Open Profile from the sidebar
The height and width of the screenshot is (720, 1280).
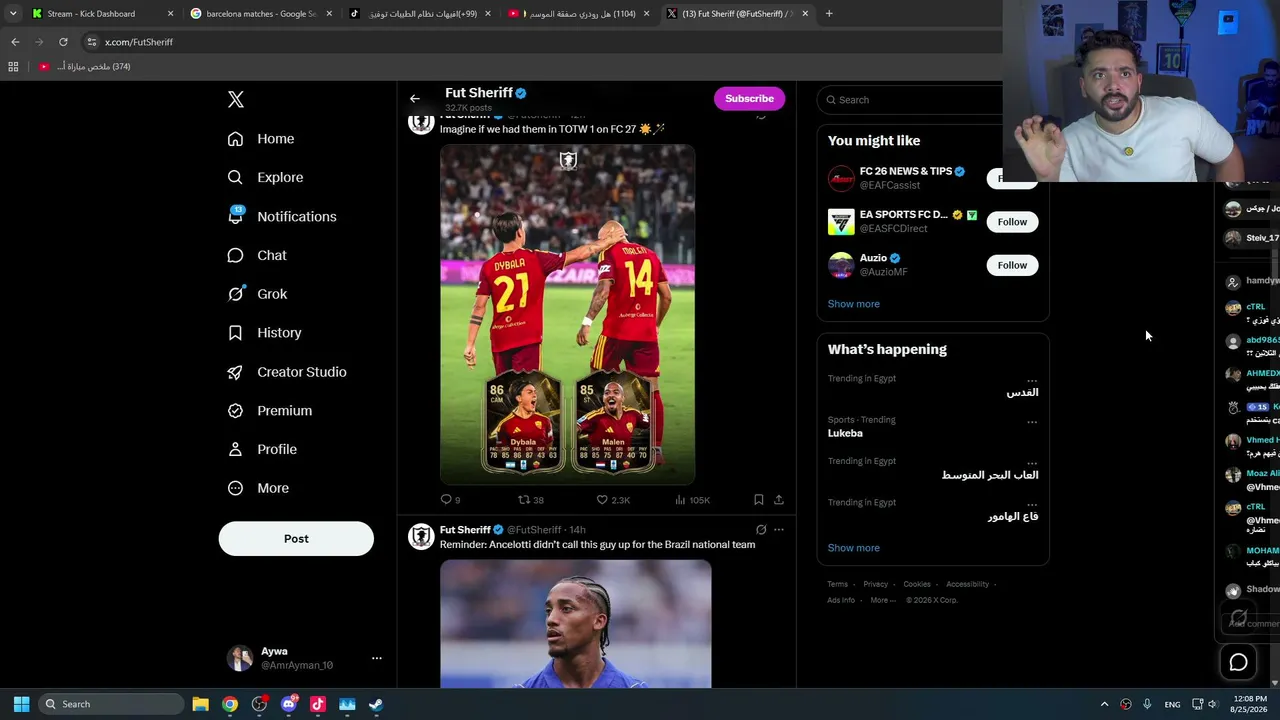coord(262,450)
